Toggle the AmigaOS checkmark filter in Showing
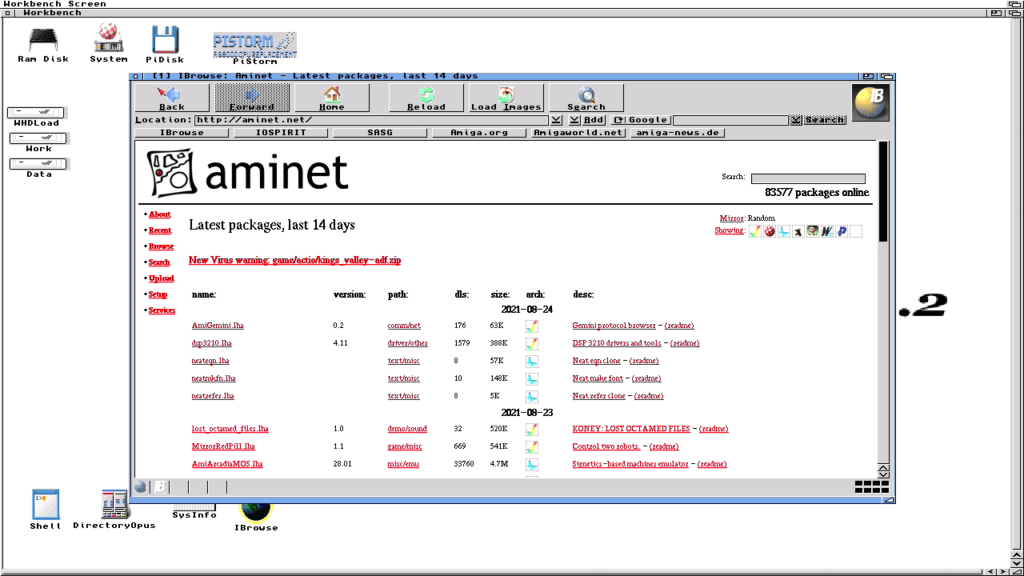 tap(755, 231)
